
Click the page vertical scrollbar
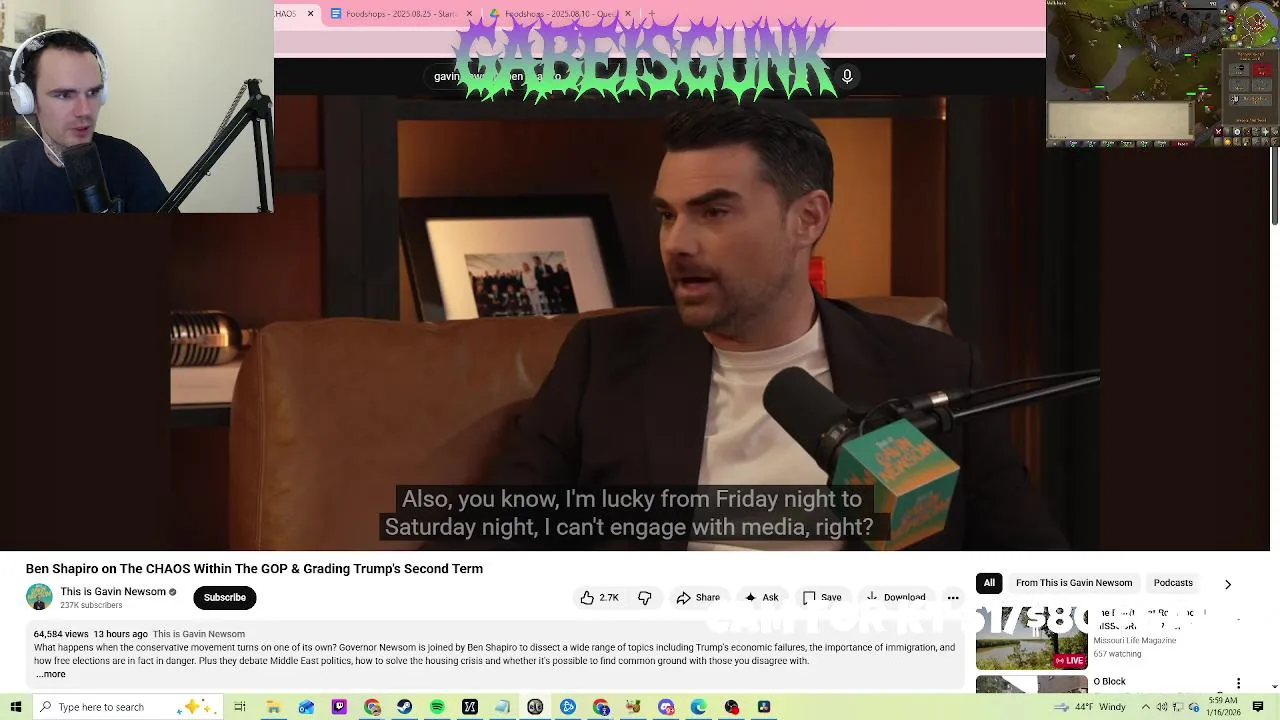point(1274,186)
